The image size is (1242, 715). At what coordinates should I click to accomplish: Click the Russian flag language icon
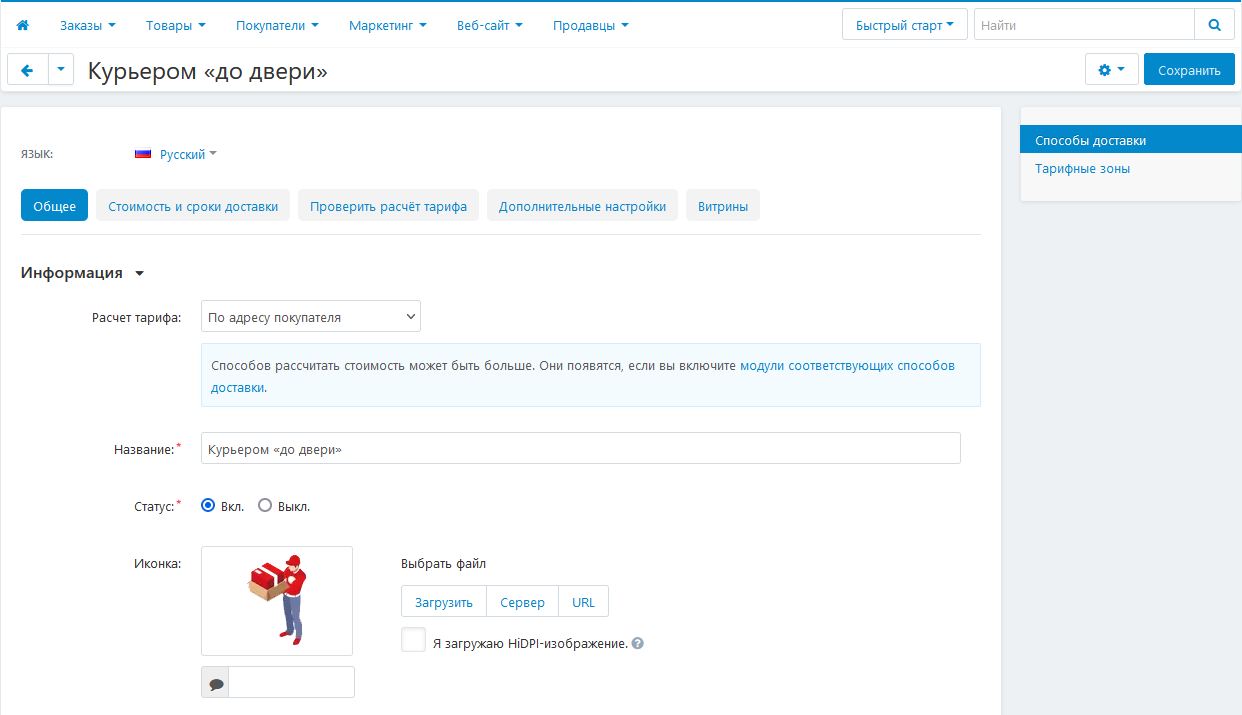coord(143,154)
